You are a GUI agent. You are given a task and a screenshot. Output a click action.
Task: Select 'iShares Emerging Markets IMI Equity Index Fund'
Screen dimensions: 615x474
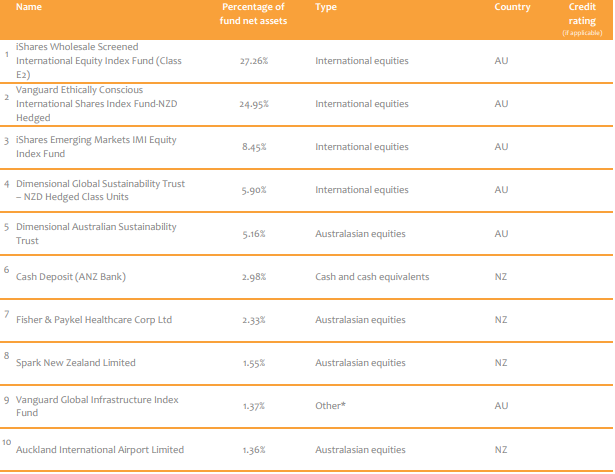pos(96,147)
